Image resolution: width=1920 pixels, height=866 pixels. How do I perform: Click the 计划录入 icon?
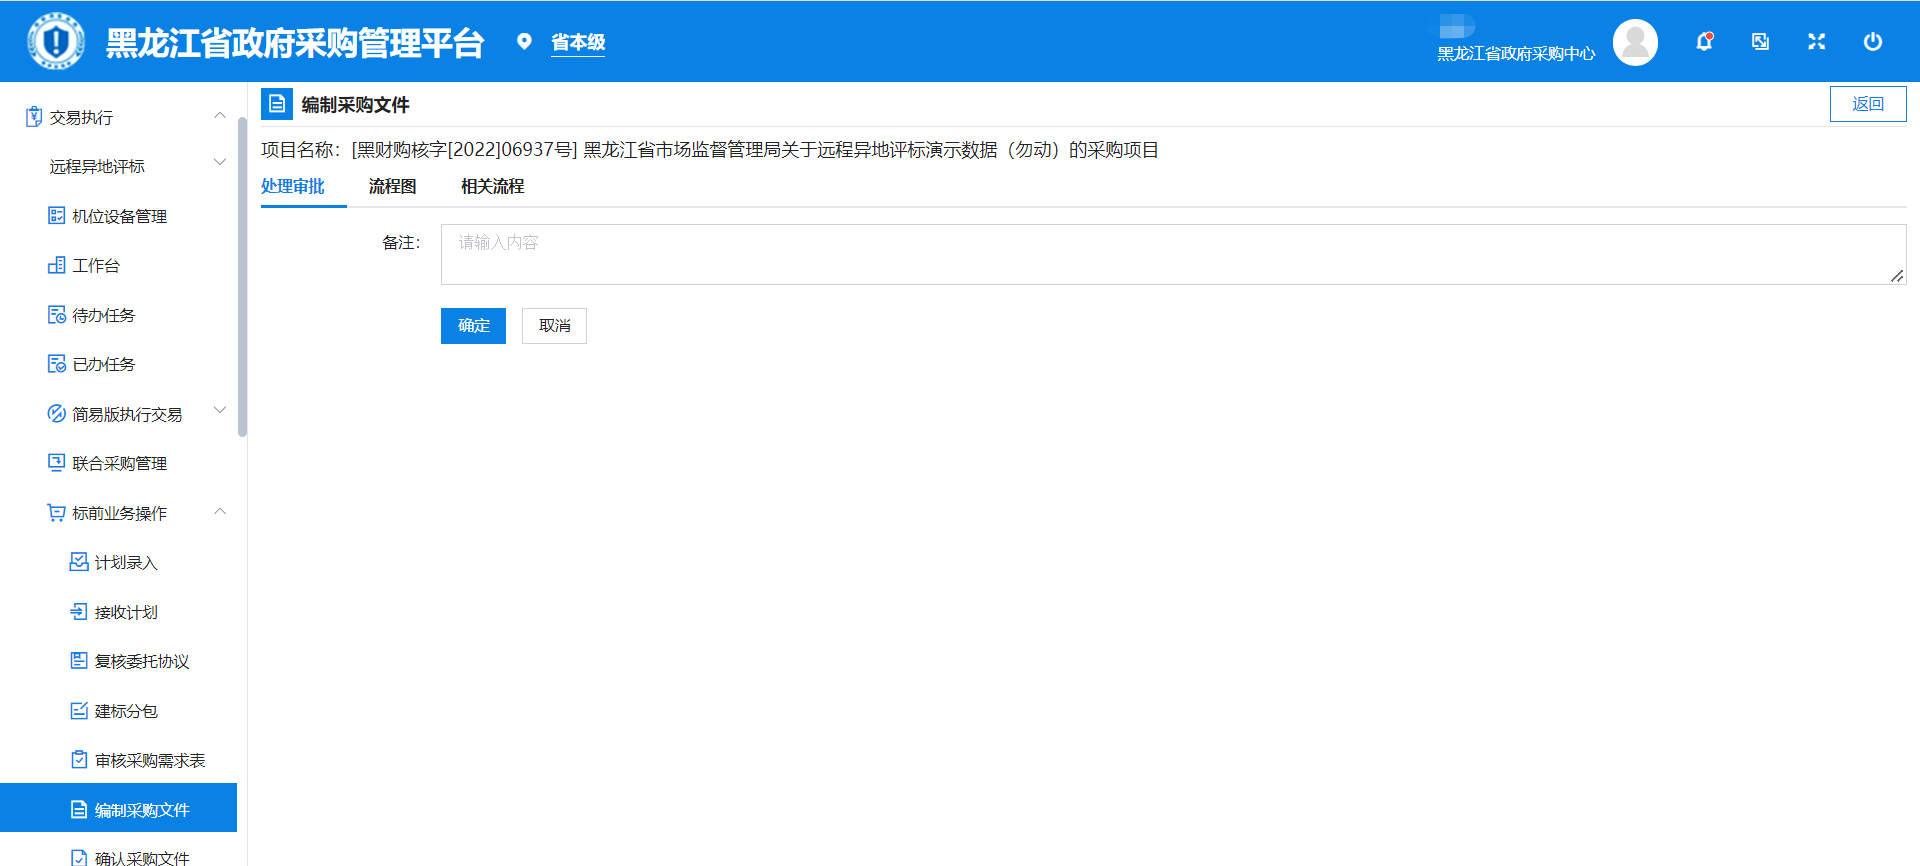(79, 561)
